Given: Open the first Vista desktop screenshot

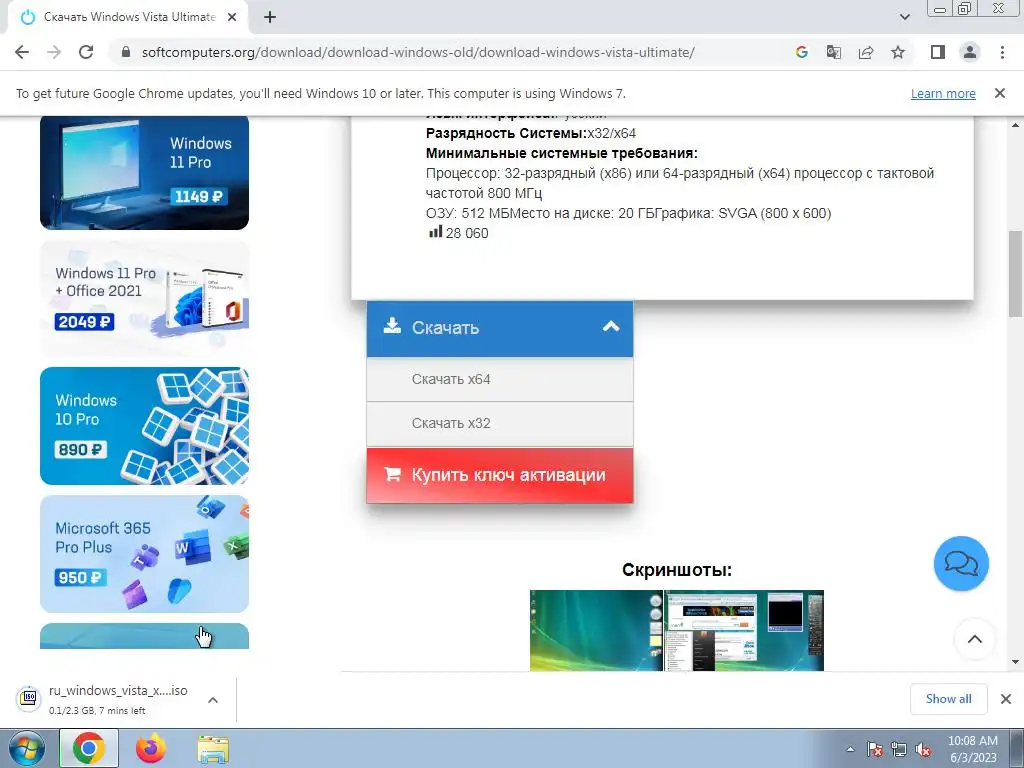Looking at the screenshot, I should tap(596, 630).
